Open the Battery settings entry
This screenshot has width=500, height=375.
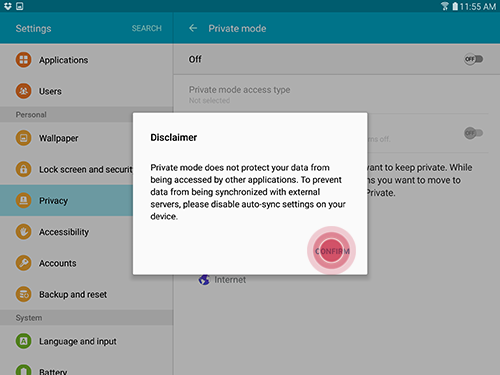pos(87,367)
